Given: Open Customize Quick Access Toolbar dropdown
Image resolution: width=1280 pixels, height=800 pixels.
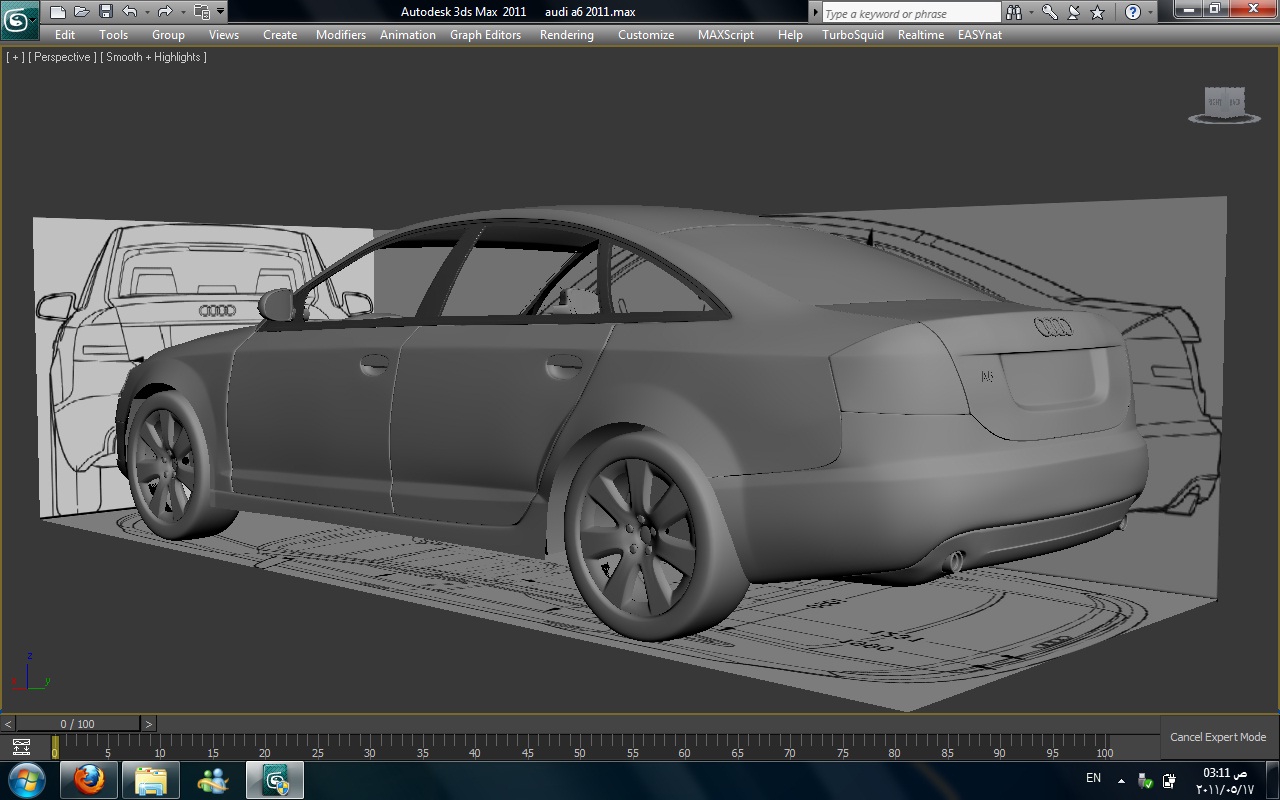Looking at the screenshot, I should (x=220, y=12).
